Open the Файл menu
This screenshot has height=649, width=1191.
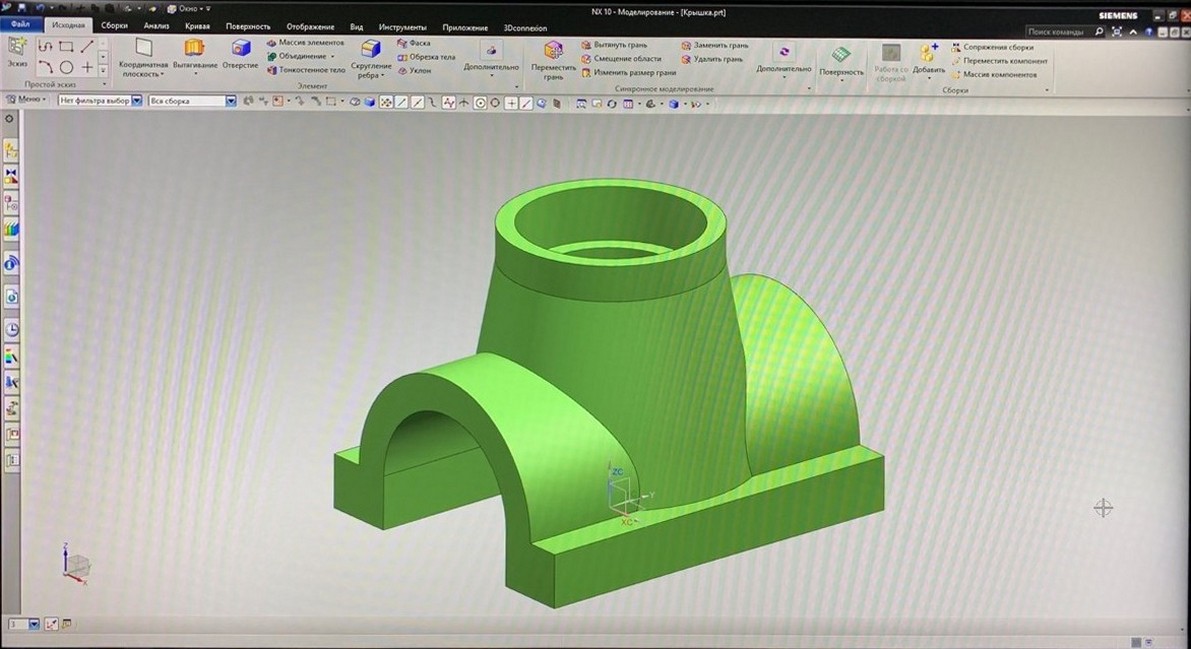point(21,24)
